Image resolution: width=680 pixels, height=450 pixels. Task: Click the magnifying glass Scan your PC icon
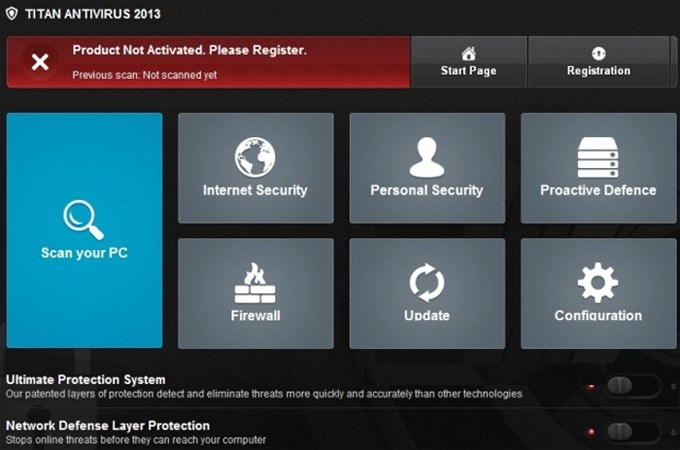[x=83, y=218]
